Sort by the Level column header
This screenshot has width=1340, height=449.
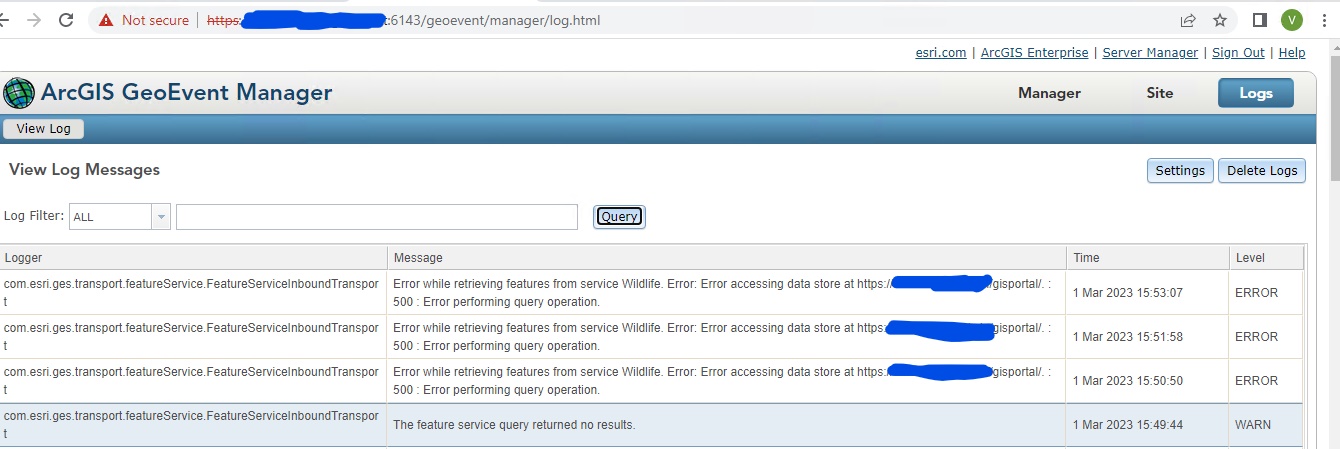[x=1266, y=257]
